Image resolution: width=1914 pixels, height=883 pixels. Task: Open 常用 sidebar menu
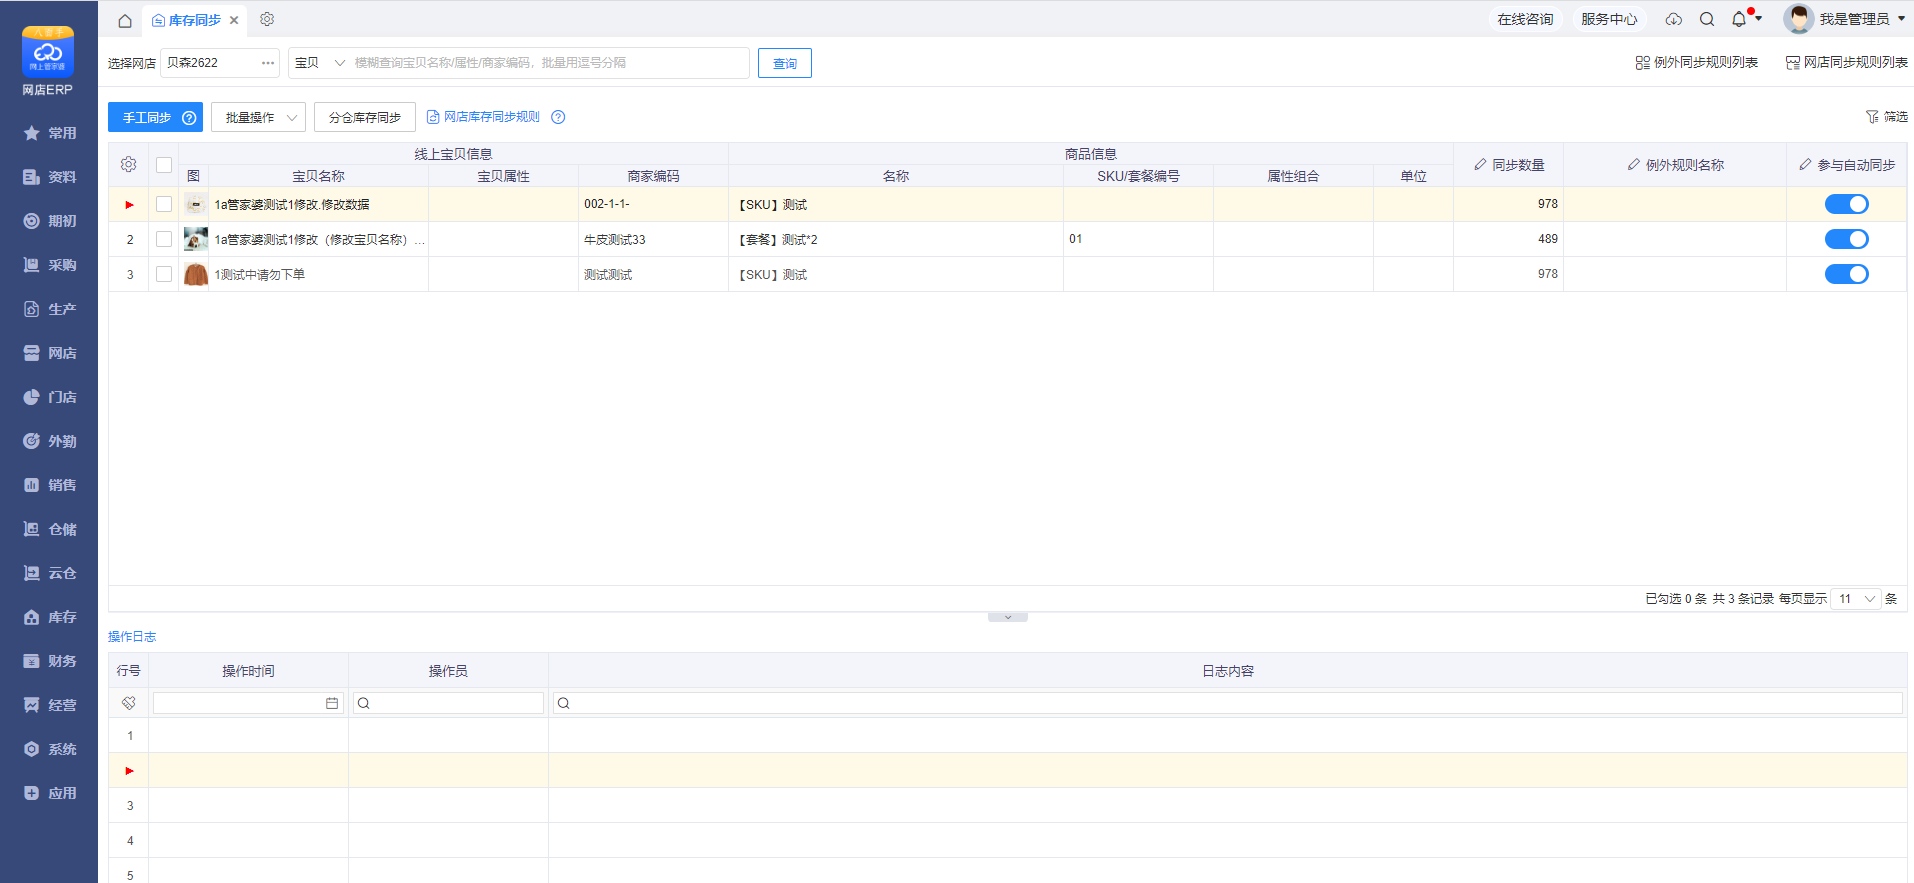49,133
